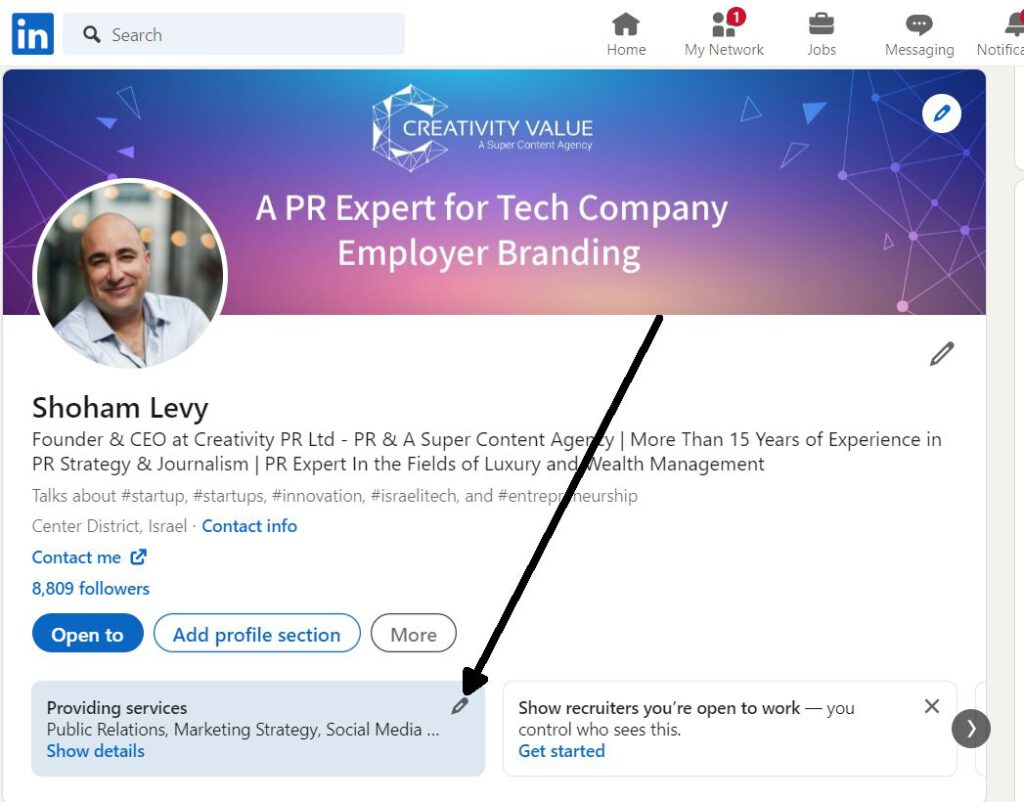Open My Network with notification badge
The image size is (1024, 802).
724,34
